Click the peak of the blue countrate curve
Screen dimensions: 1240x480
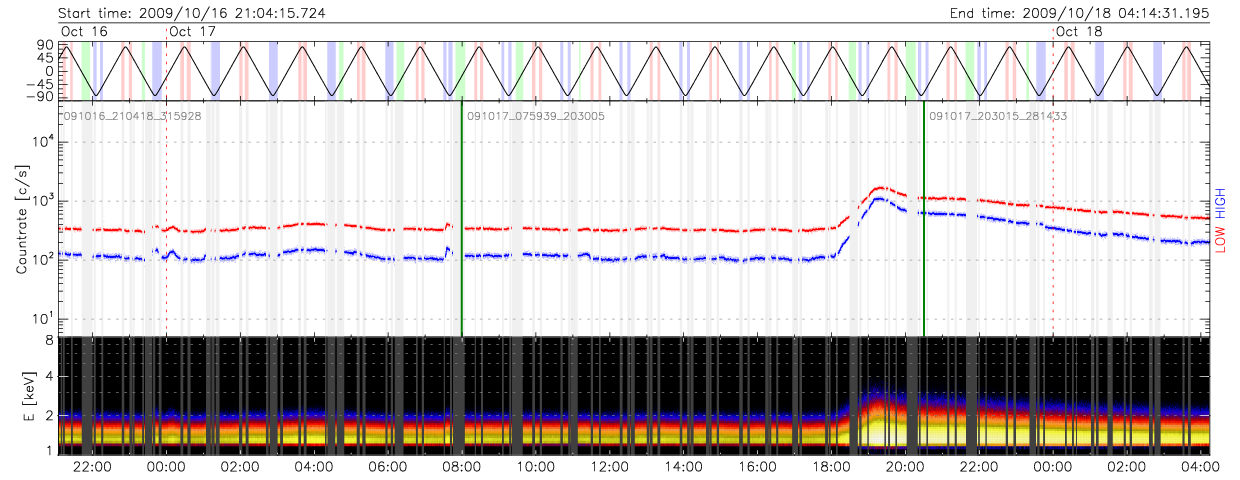(x=878, y=198)
